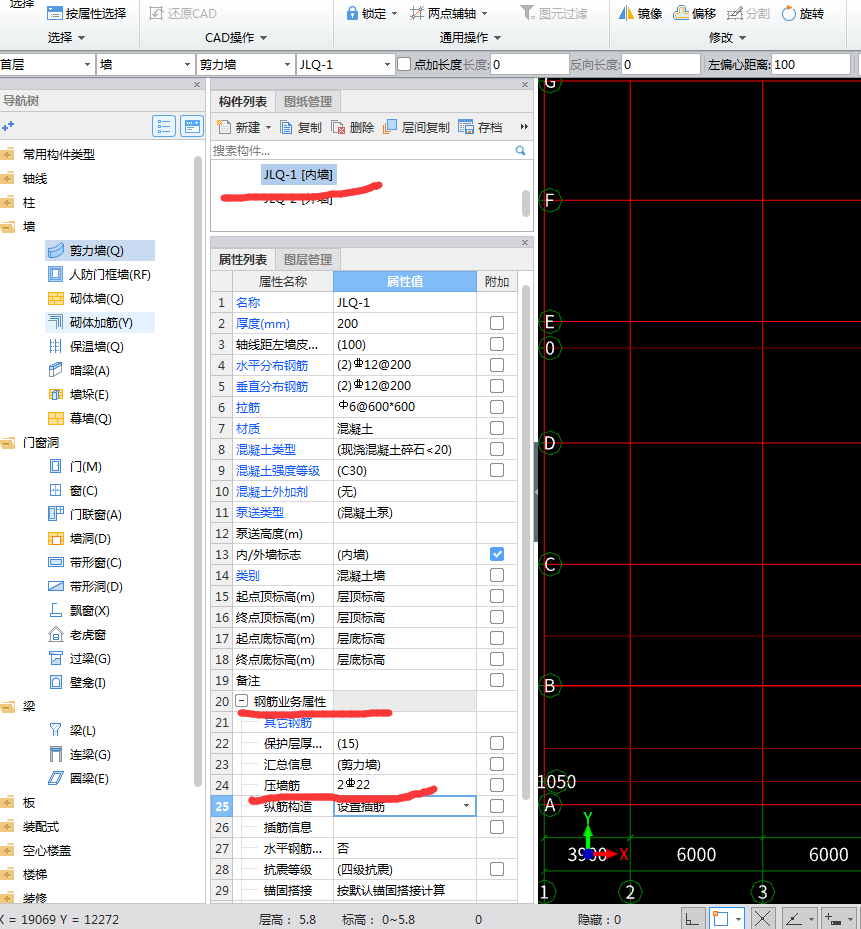
Task: Select 暗梁(A) hidden beam icon
Action: (x=56, y=370)
